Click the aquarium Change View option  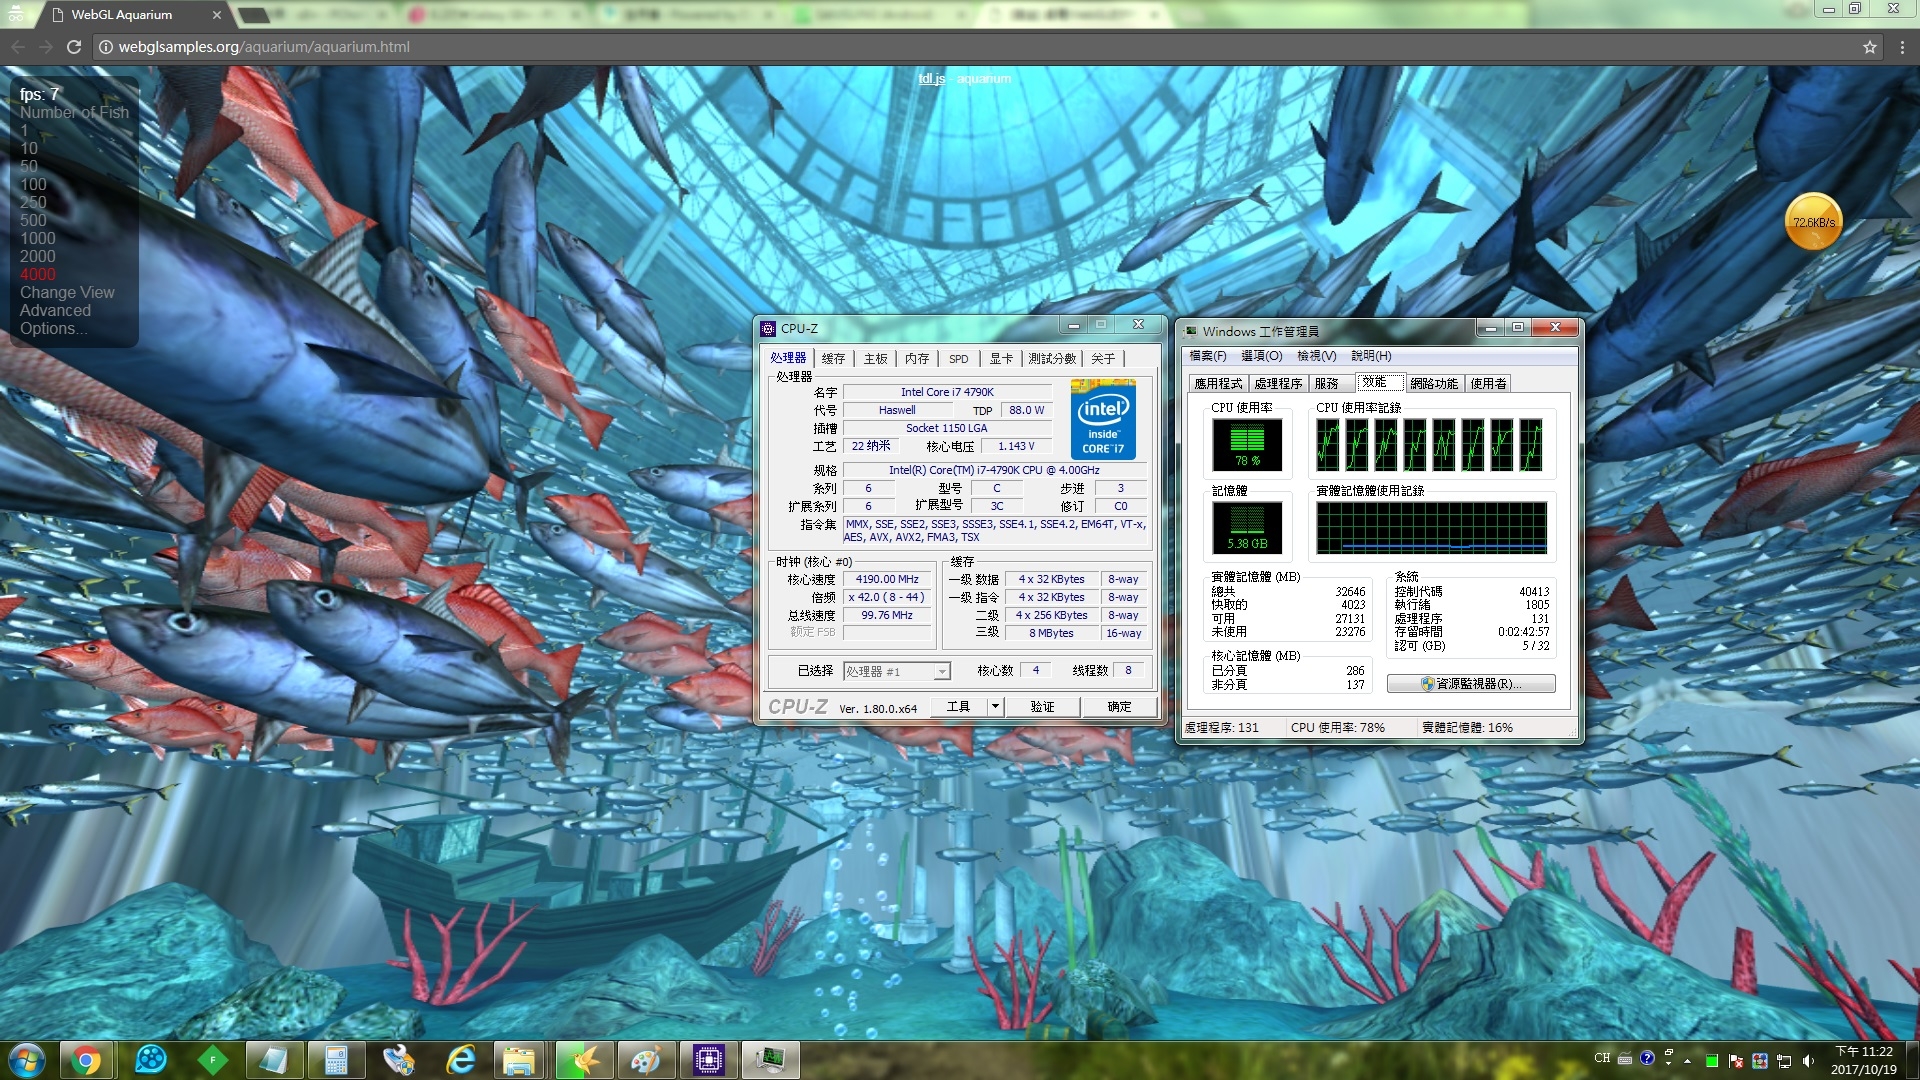click(x=67, y=292)
